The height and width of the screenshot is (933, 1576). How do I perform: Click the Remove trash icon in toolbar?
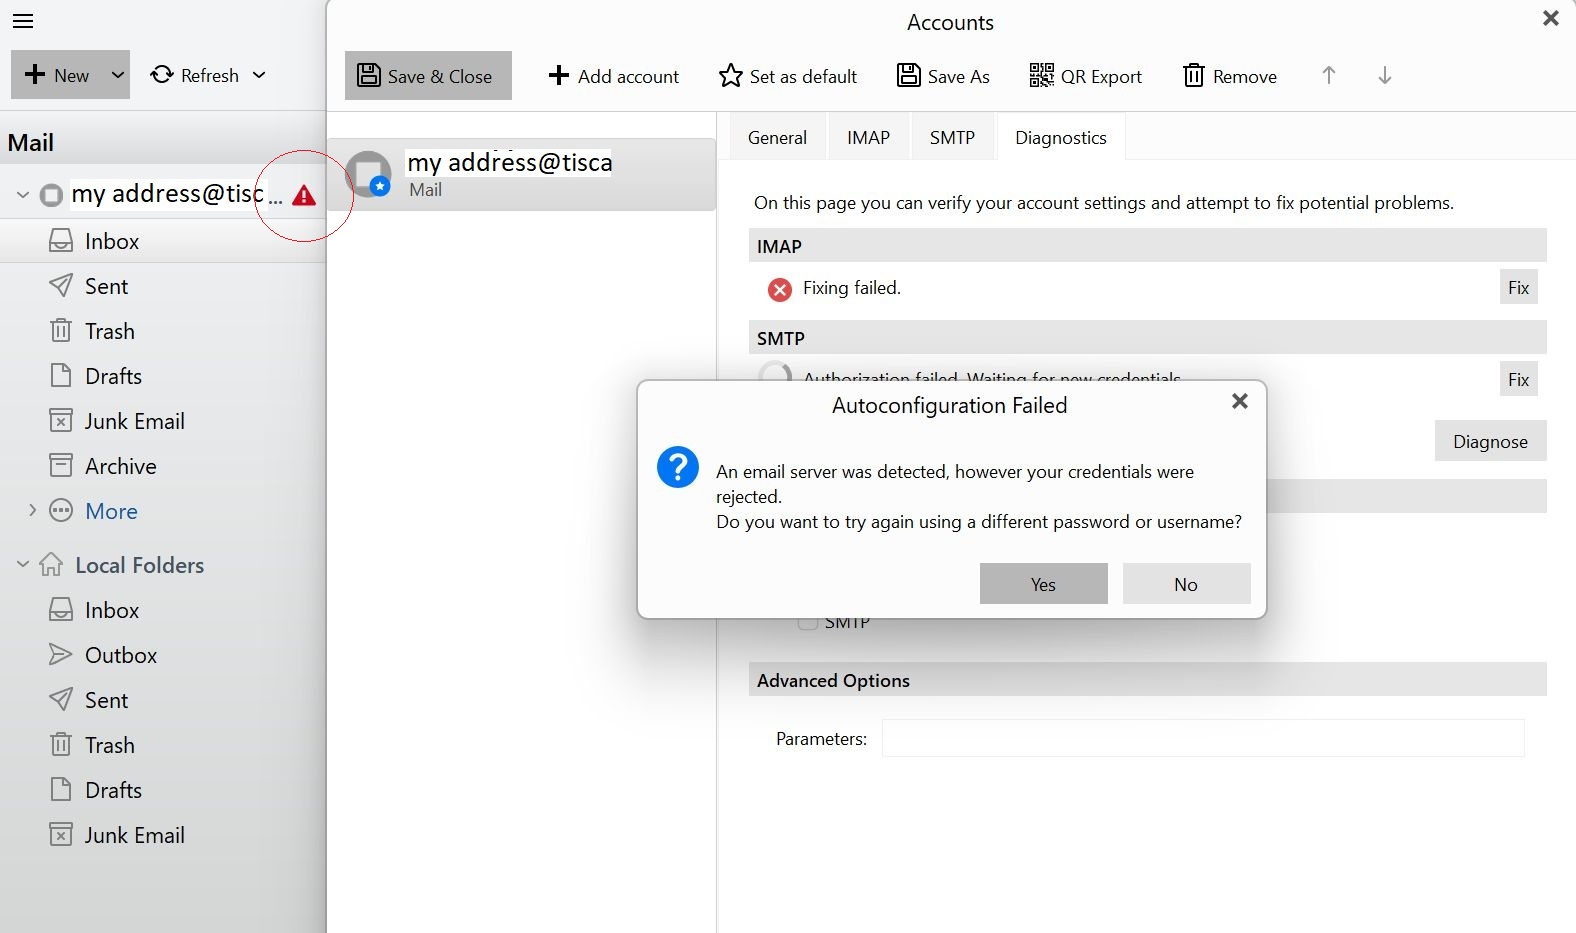click(x=1193, y=76)
